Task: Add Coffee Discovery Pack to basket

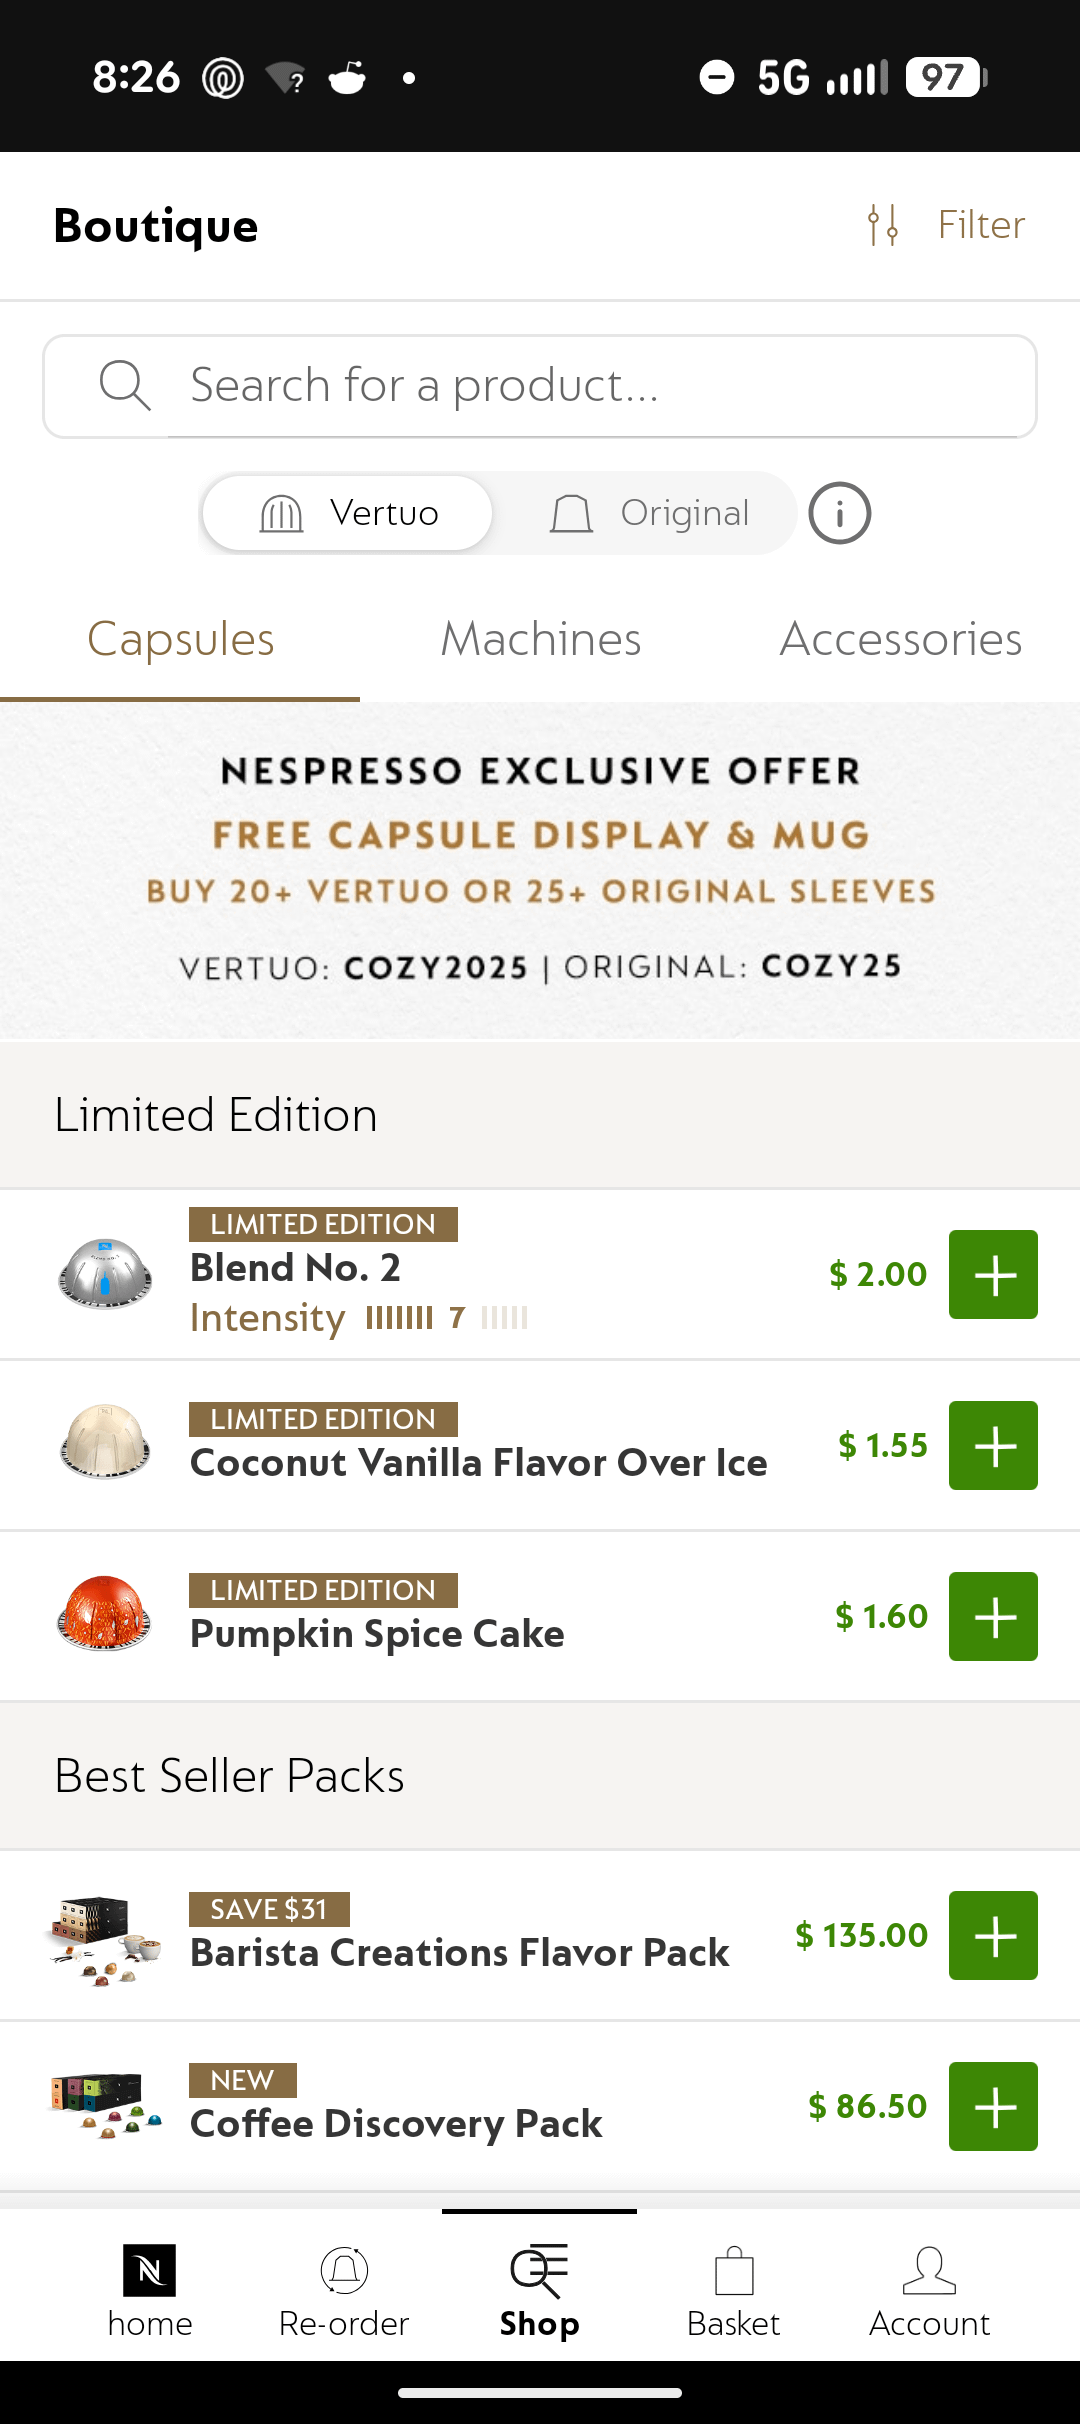Action: pyautogui.click(x=993, y=2107)
